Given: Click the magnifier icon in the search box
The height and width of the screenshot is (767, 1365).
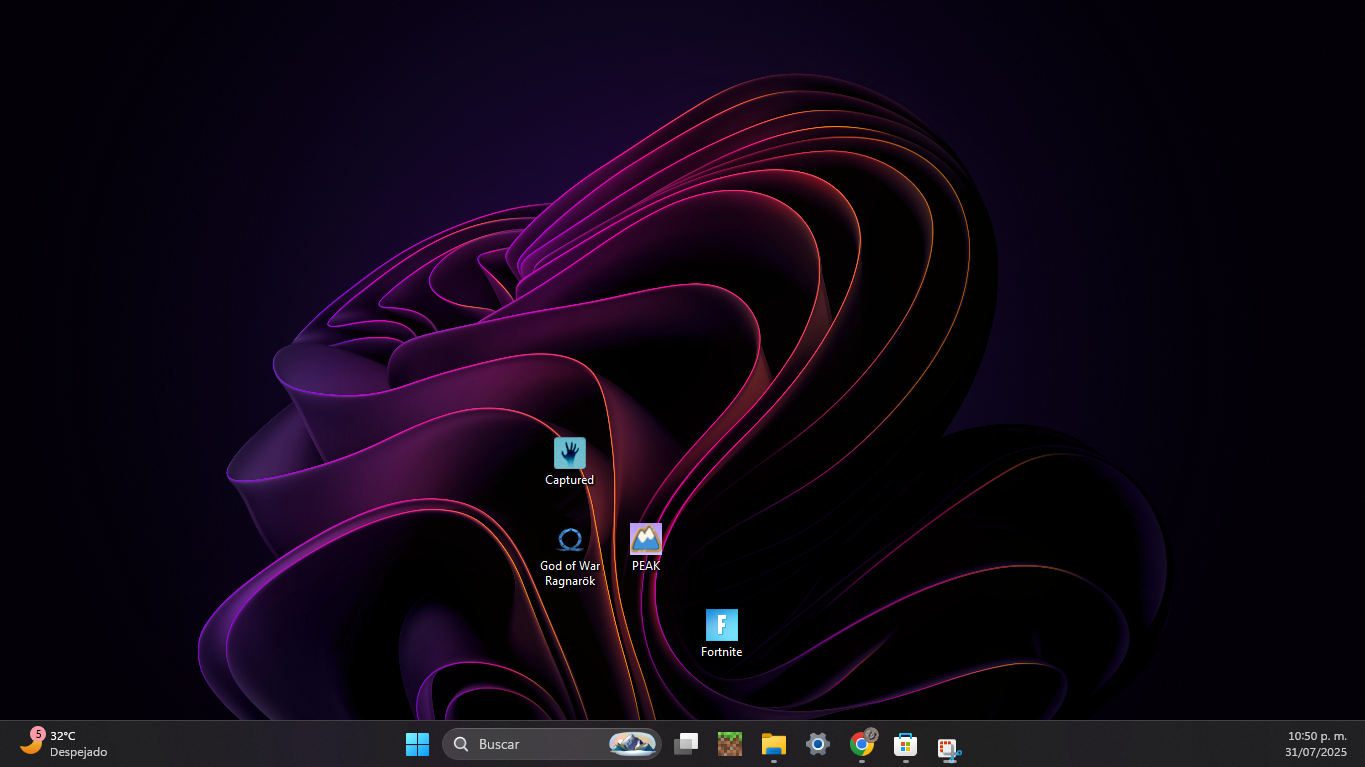Looking at the screenshot, I should tap(461, 744).
